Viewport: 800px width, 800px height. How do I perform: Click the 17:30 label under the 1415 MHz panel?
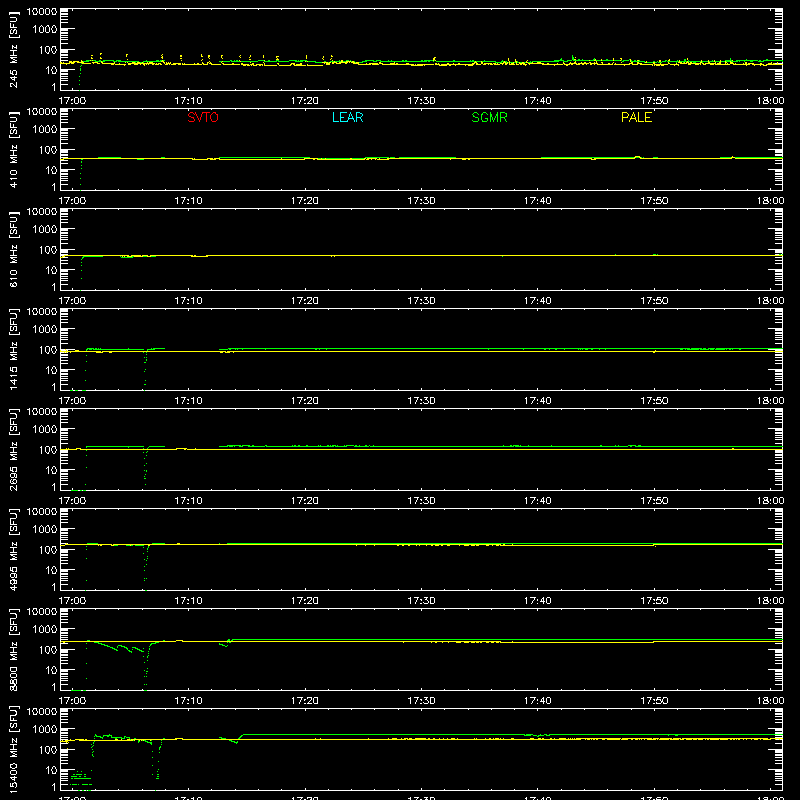point(421,401)
